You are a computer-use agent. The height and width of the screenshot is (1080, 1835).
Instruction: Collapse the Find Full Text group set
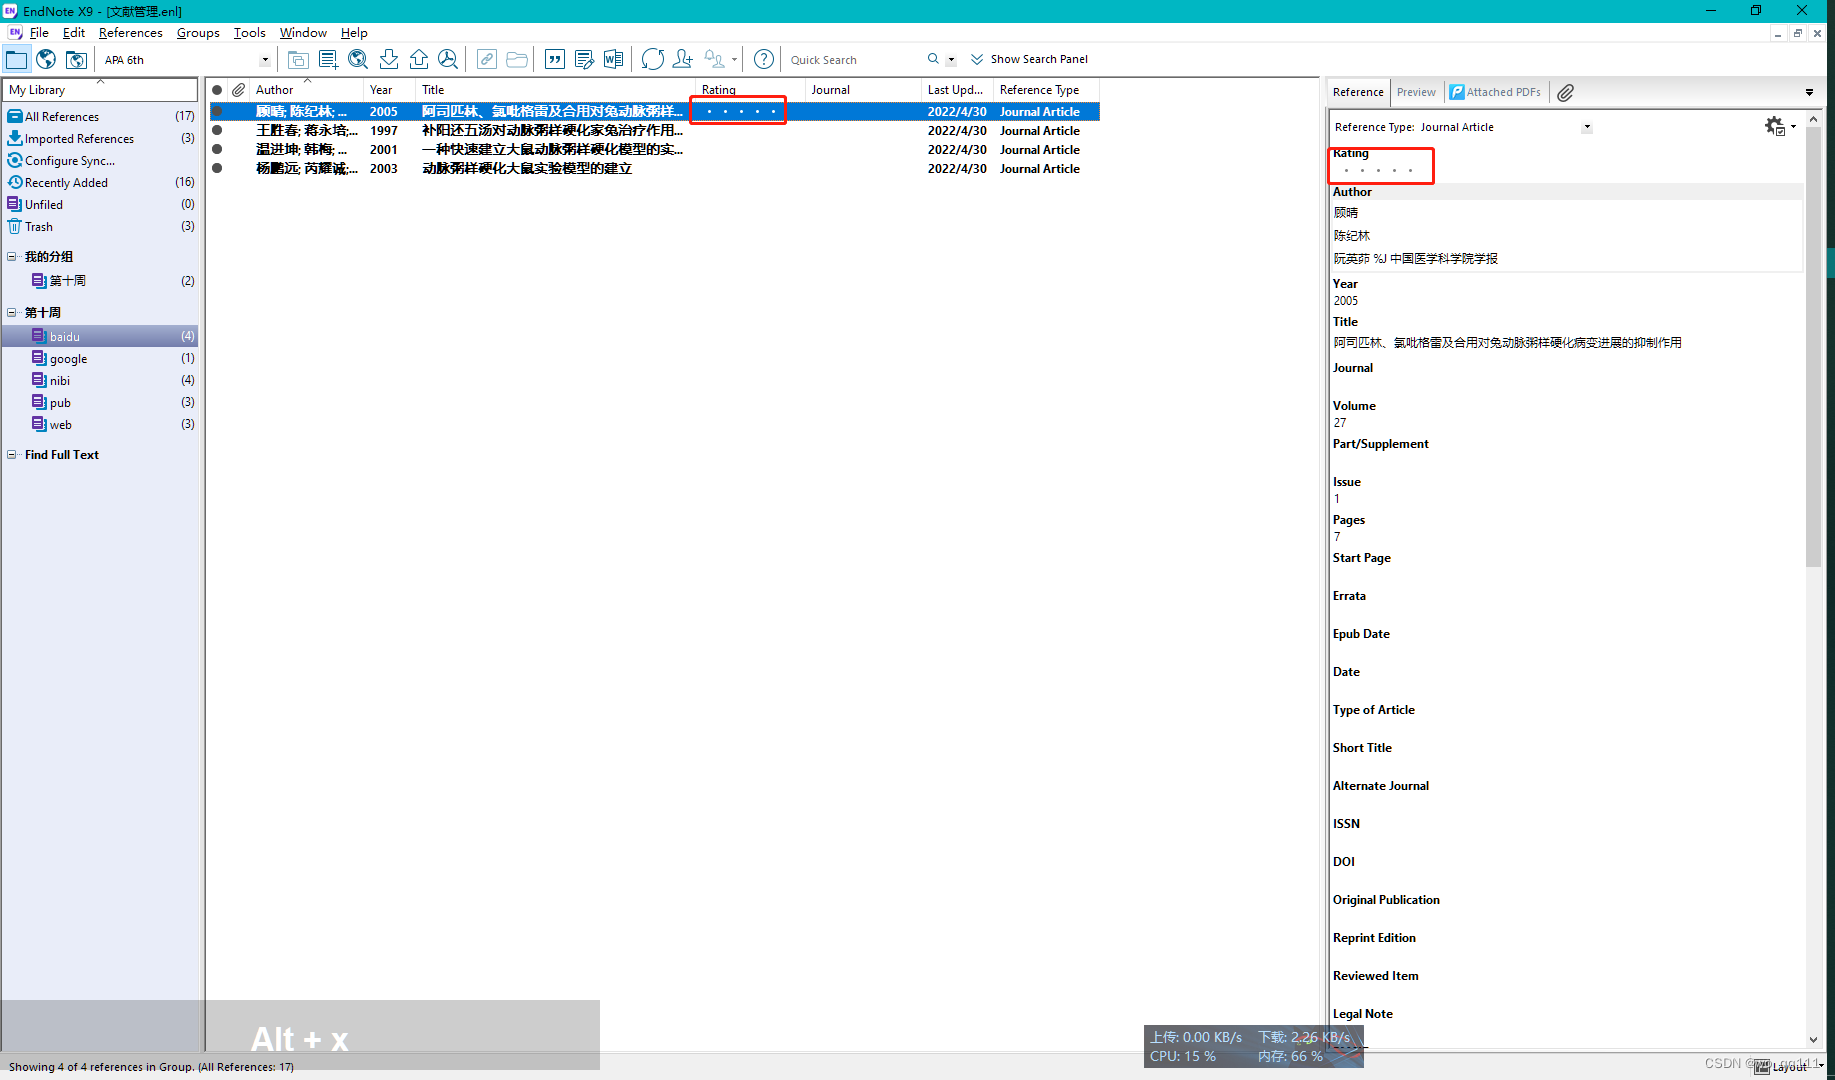click(x=12, y=454)
